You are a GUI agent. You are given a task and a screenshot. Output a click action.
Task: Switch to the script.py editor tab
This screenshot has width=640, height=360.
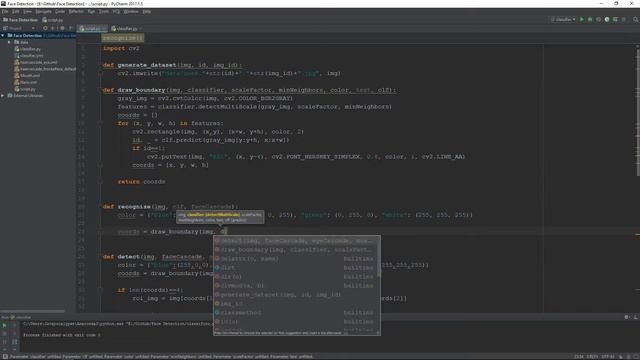(91, 29)
